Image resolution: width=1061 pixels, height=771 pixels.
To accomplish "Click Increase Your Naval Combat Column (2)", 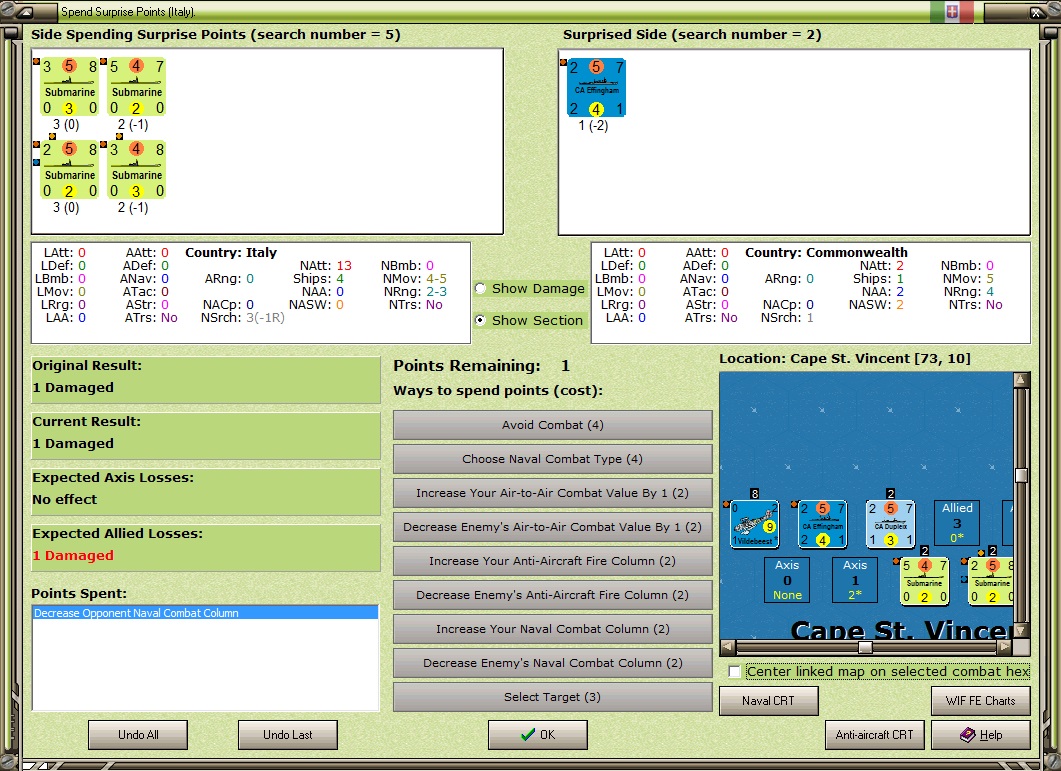I will click(552, 629).
